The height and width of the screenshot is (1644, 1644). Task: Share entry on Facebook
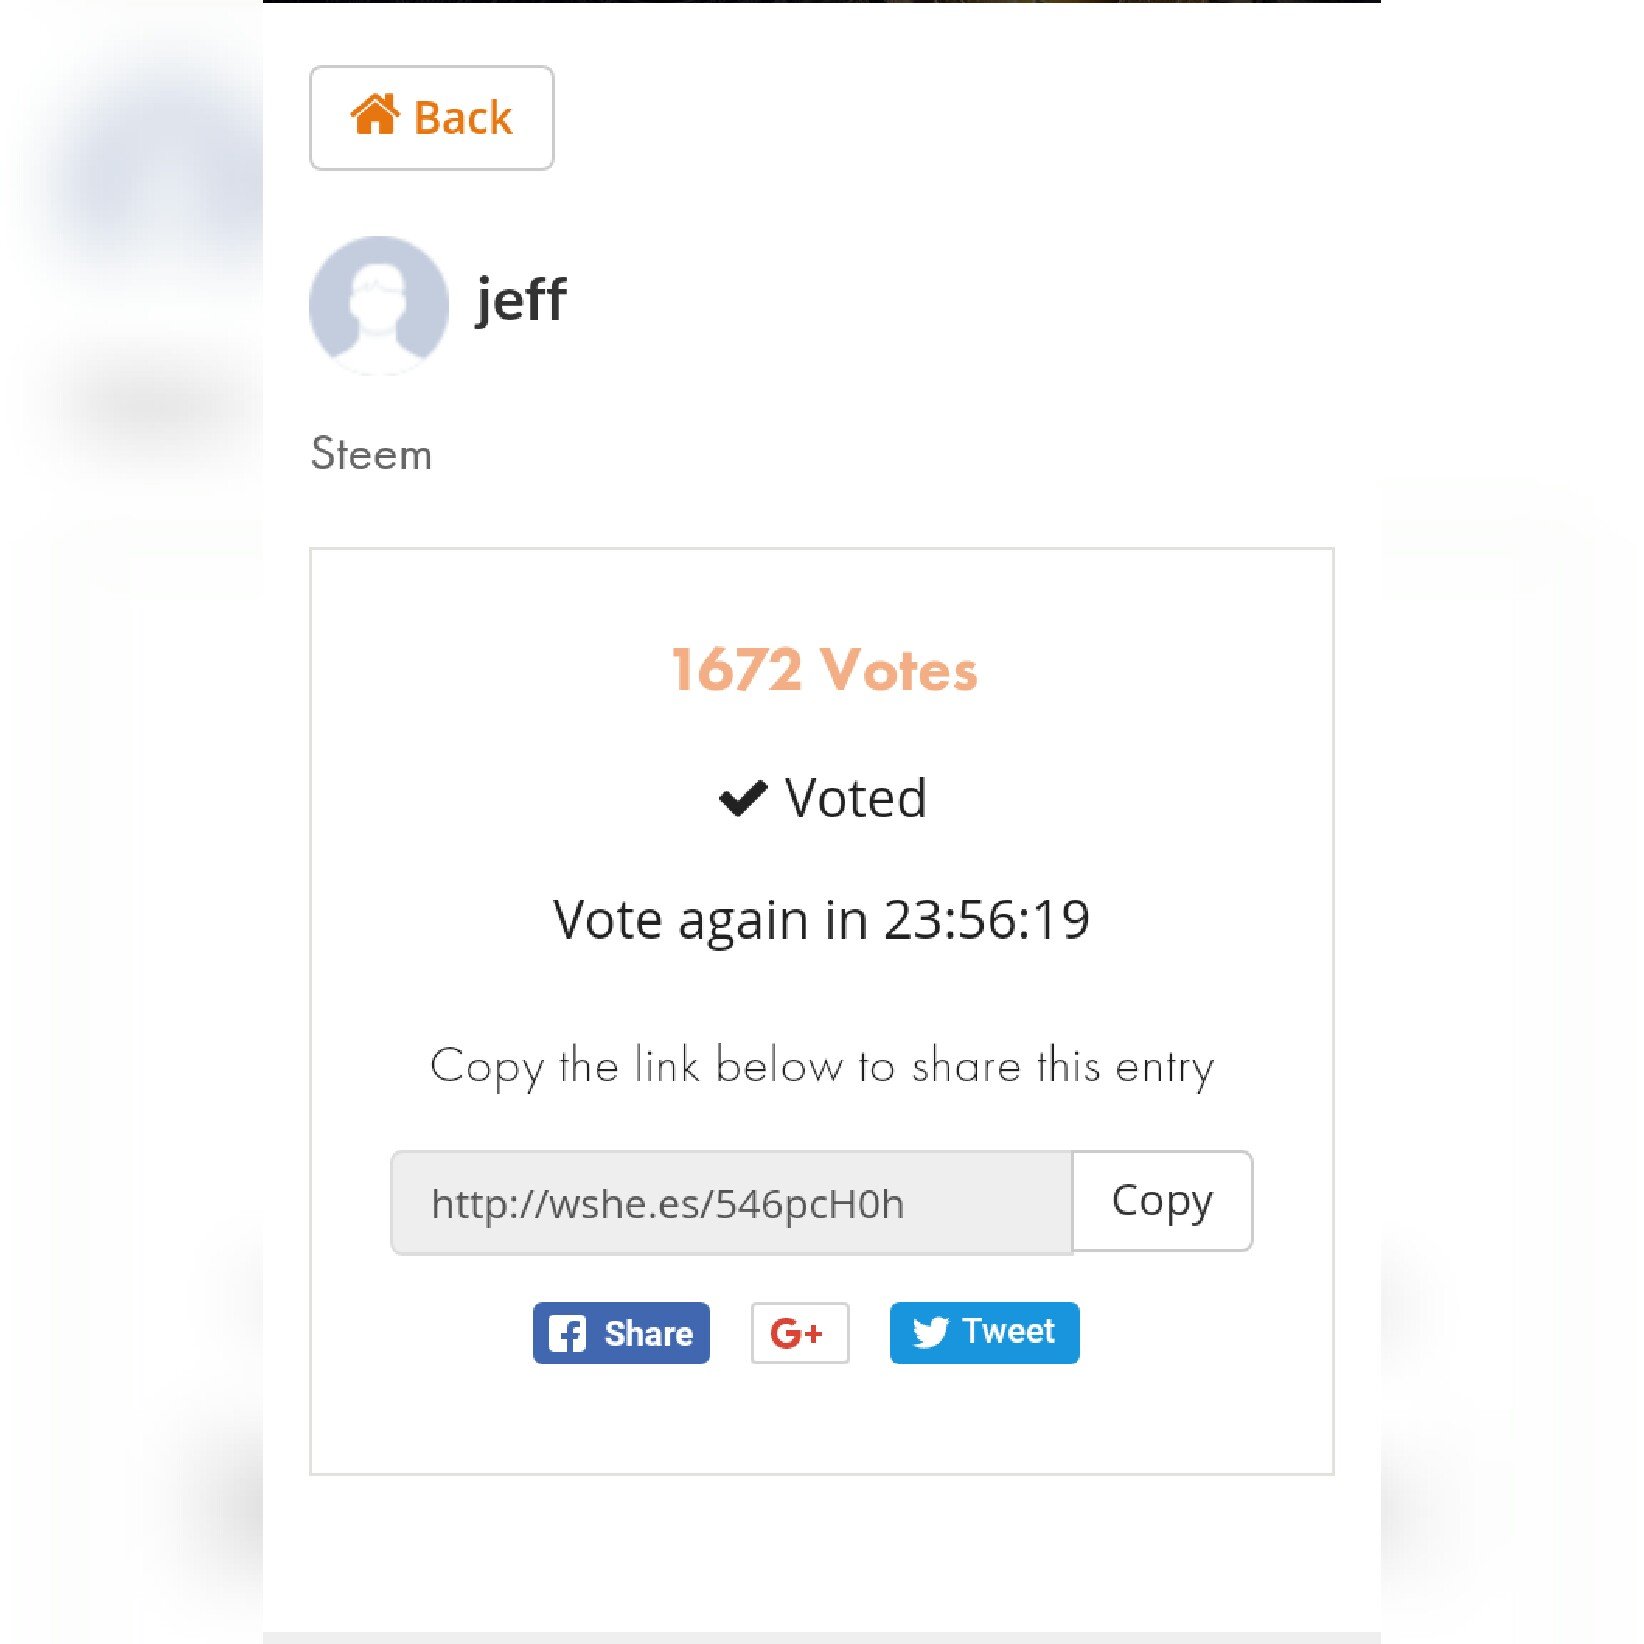pyautogui.click(x=621, y=1333)
